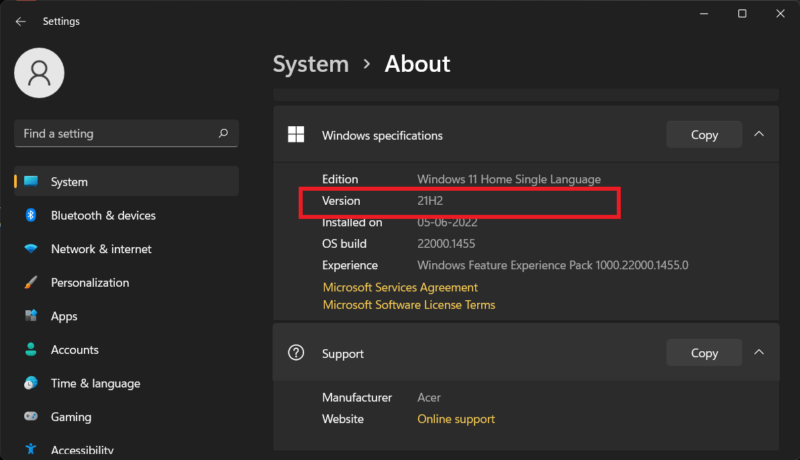Select the edition value Windows 11 Home Single Language

coord(509,180)
